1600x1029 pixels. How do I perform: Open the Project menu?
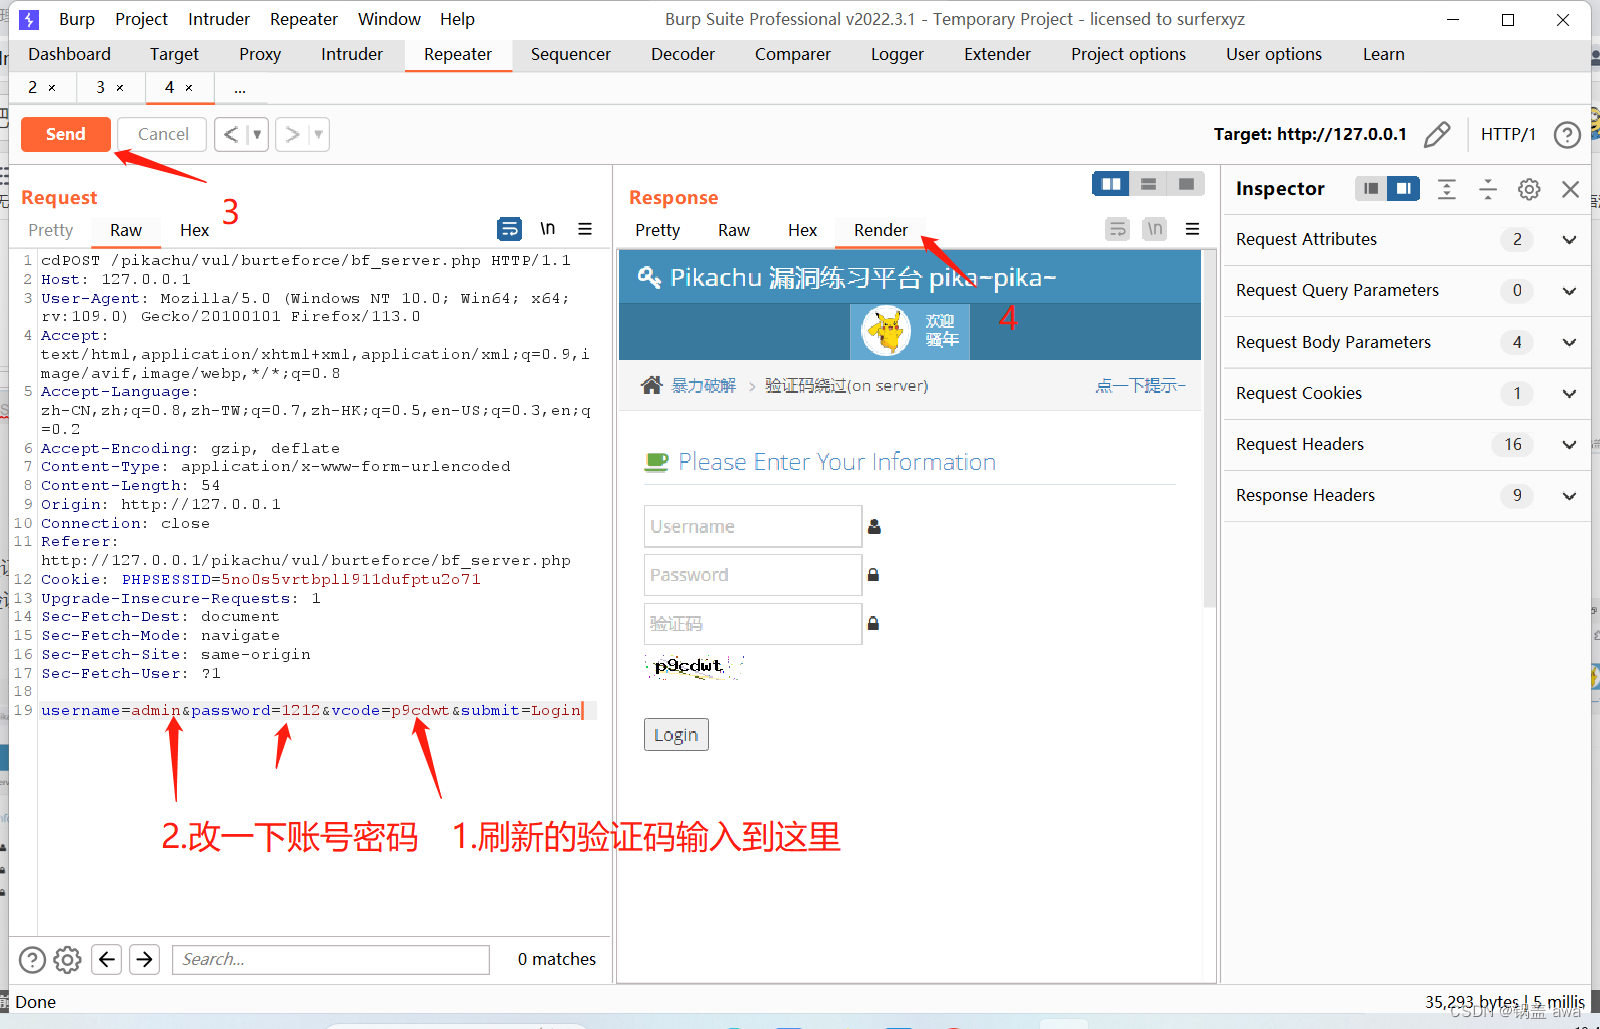click(141, 19)
